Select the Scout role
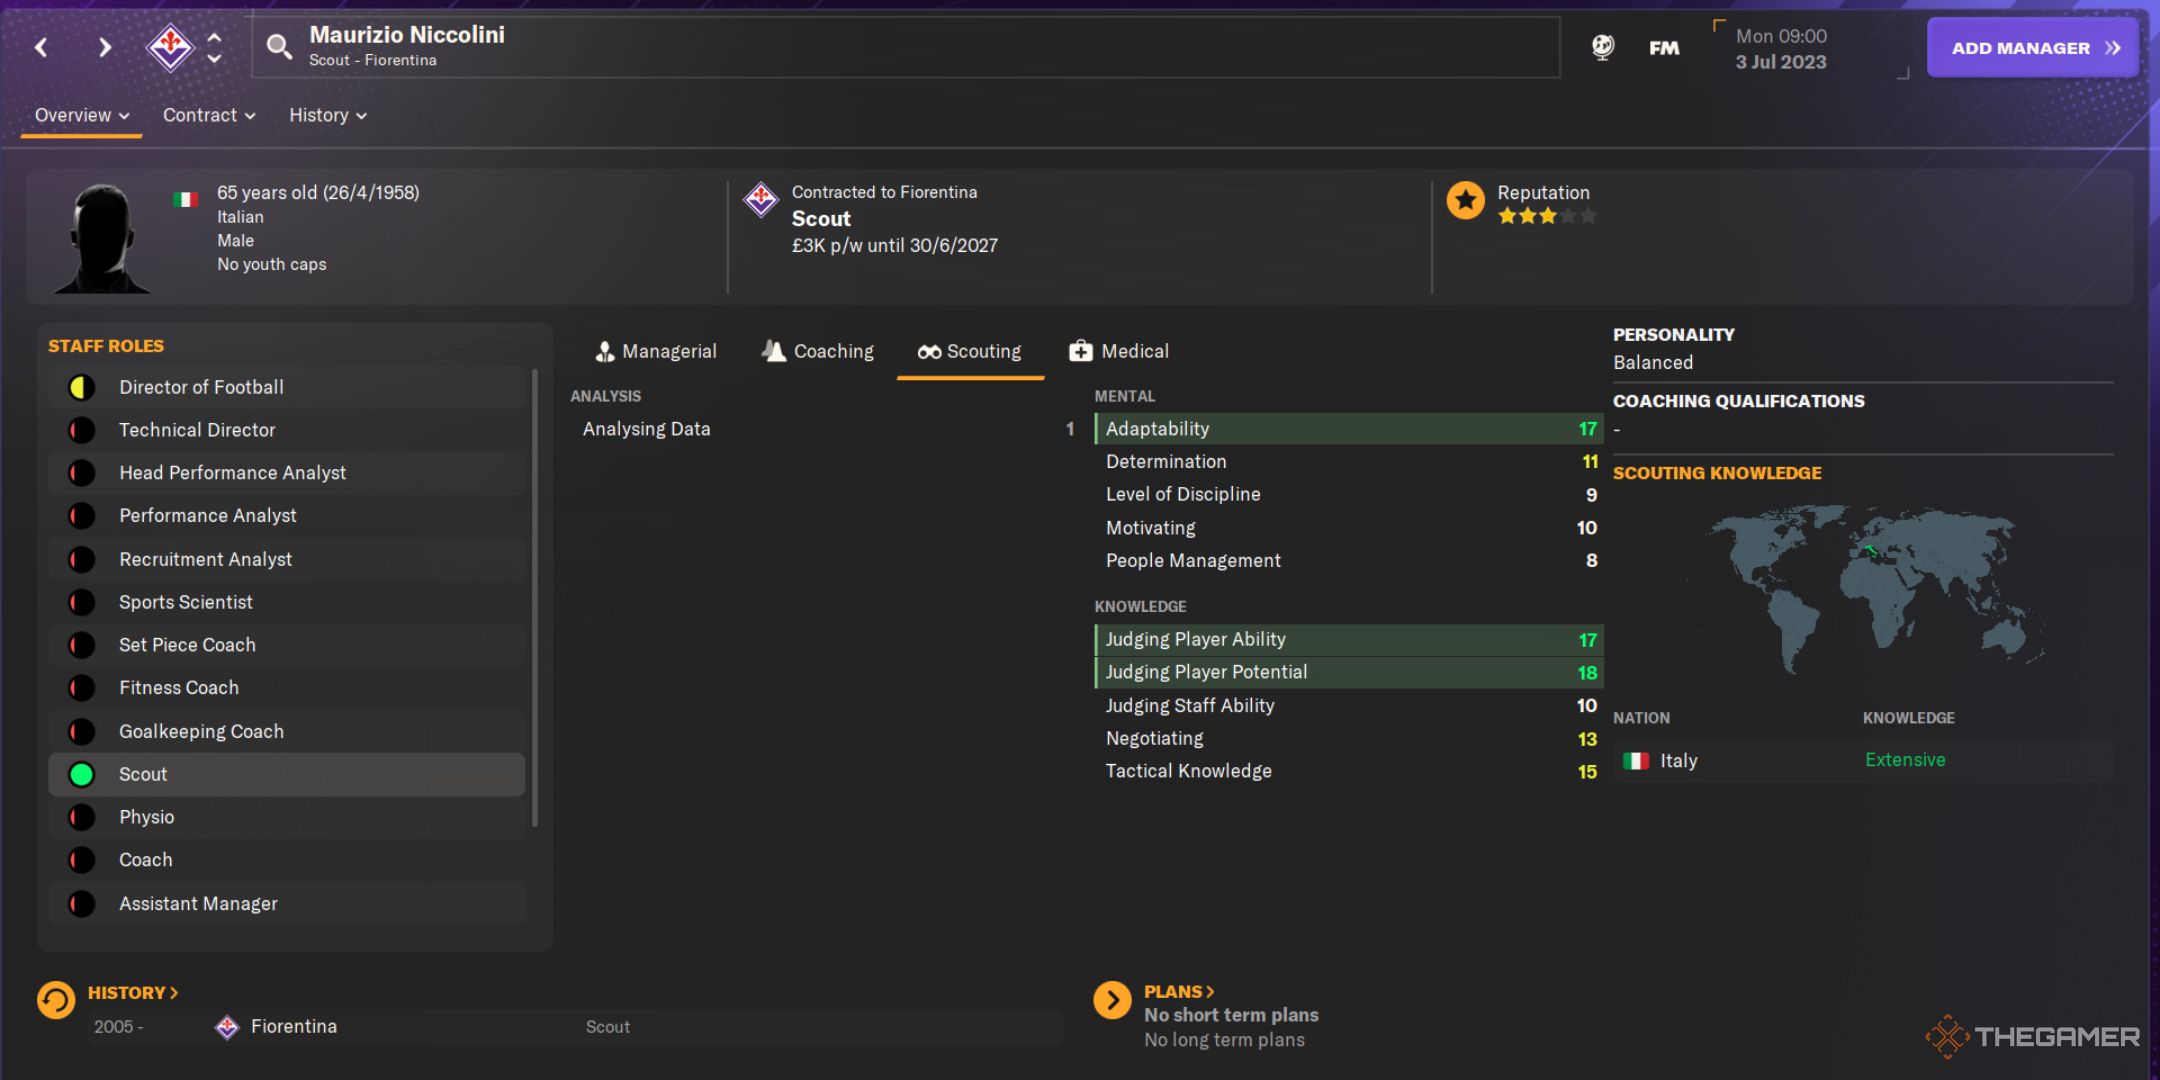The height and width of the screenshot is (1080, 2160). (x=287, y=774)
